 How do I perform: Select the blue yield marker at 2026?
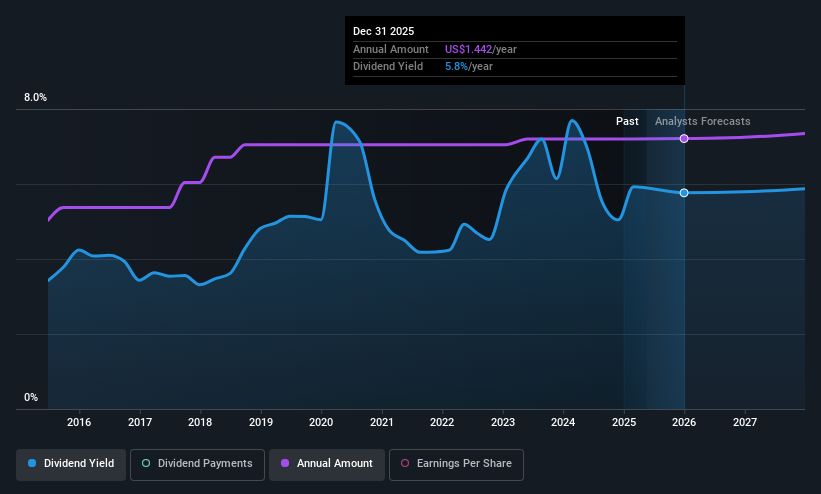684,193
